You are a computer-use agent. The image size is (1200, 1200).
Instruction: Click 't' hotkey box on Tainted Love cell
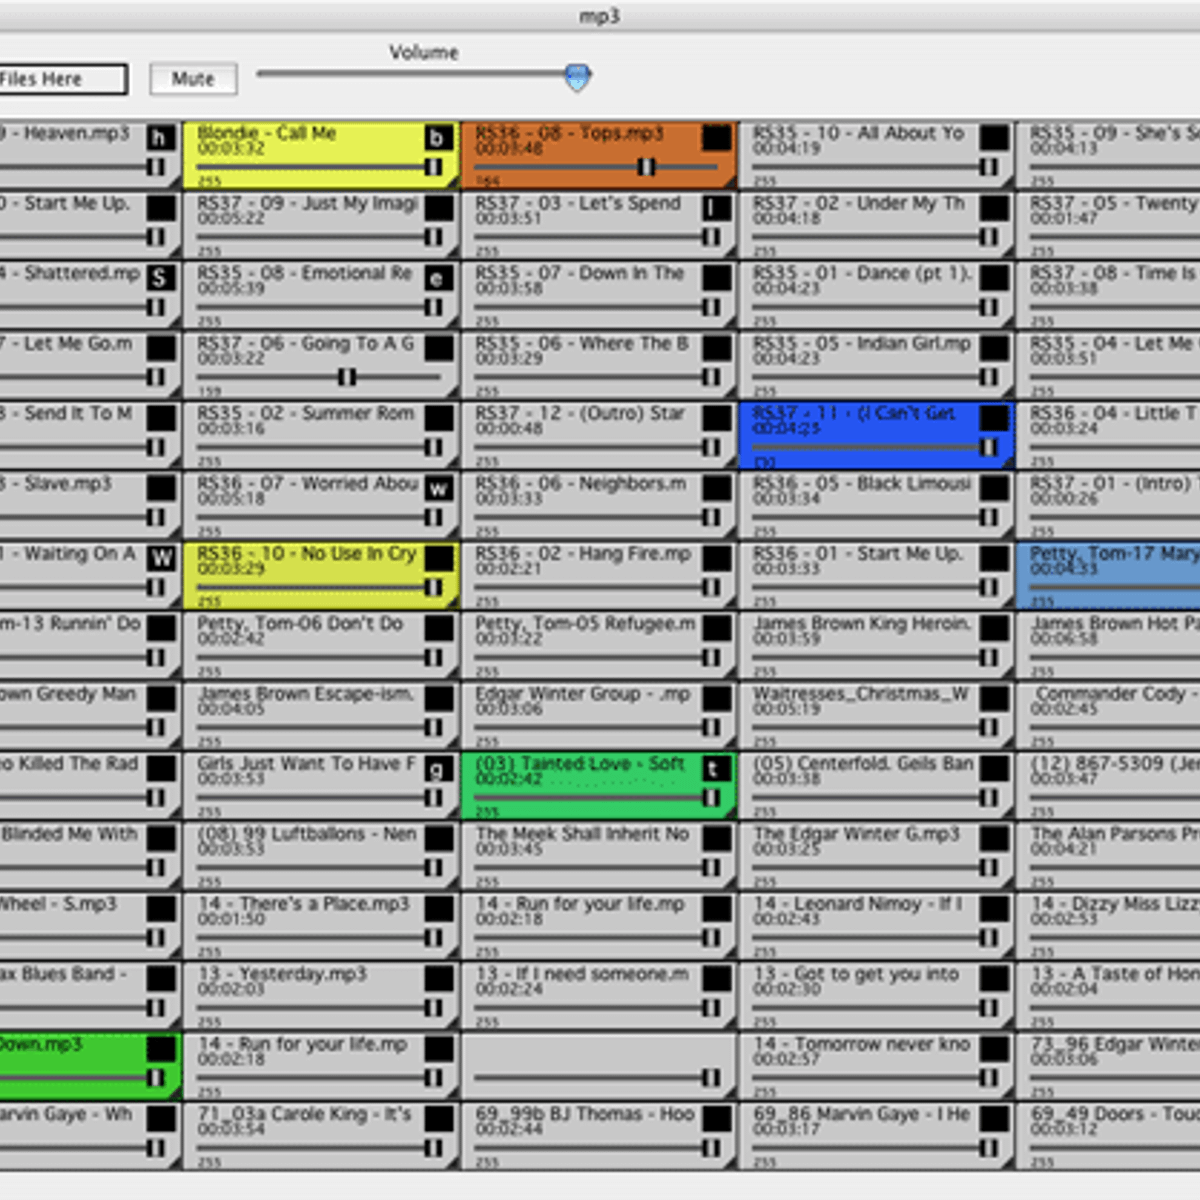(716, 768)
